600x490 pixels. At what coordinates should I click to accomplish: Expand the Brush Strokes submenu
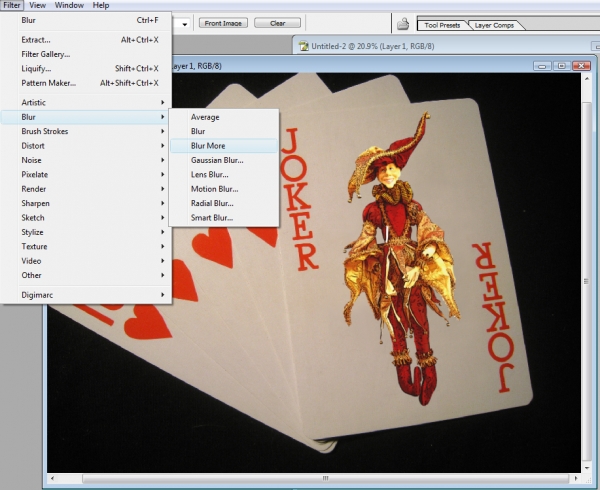(x=86, y=131)
